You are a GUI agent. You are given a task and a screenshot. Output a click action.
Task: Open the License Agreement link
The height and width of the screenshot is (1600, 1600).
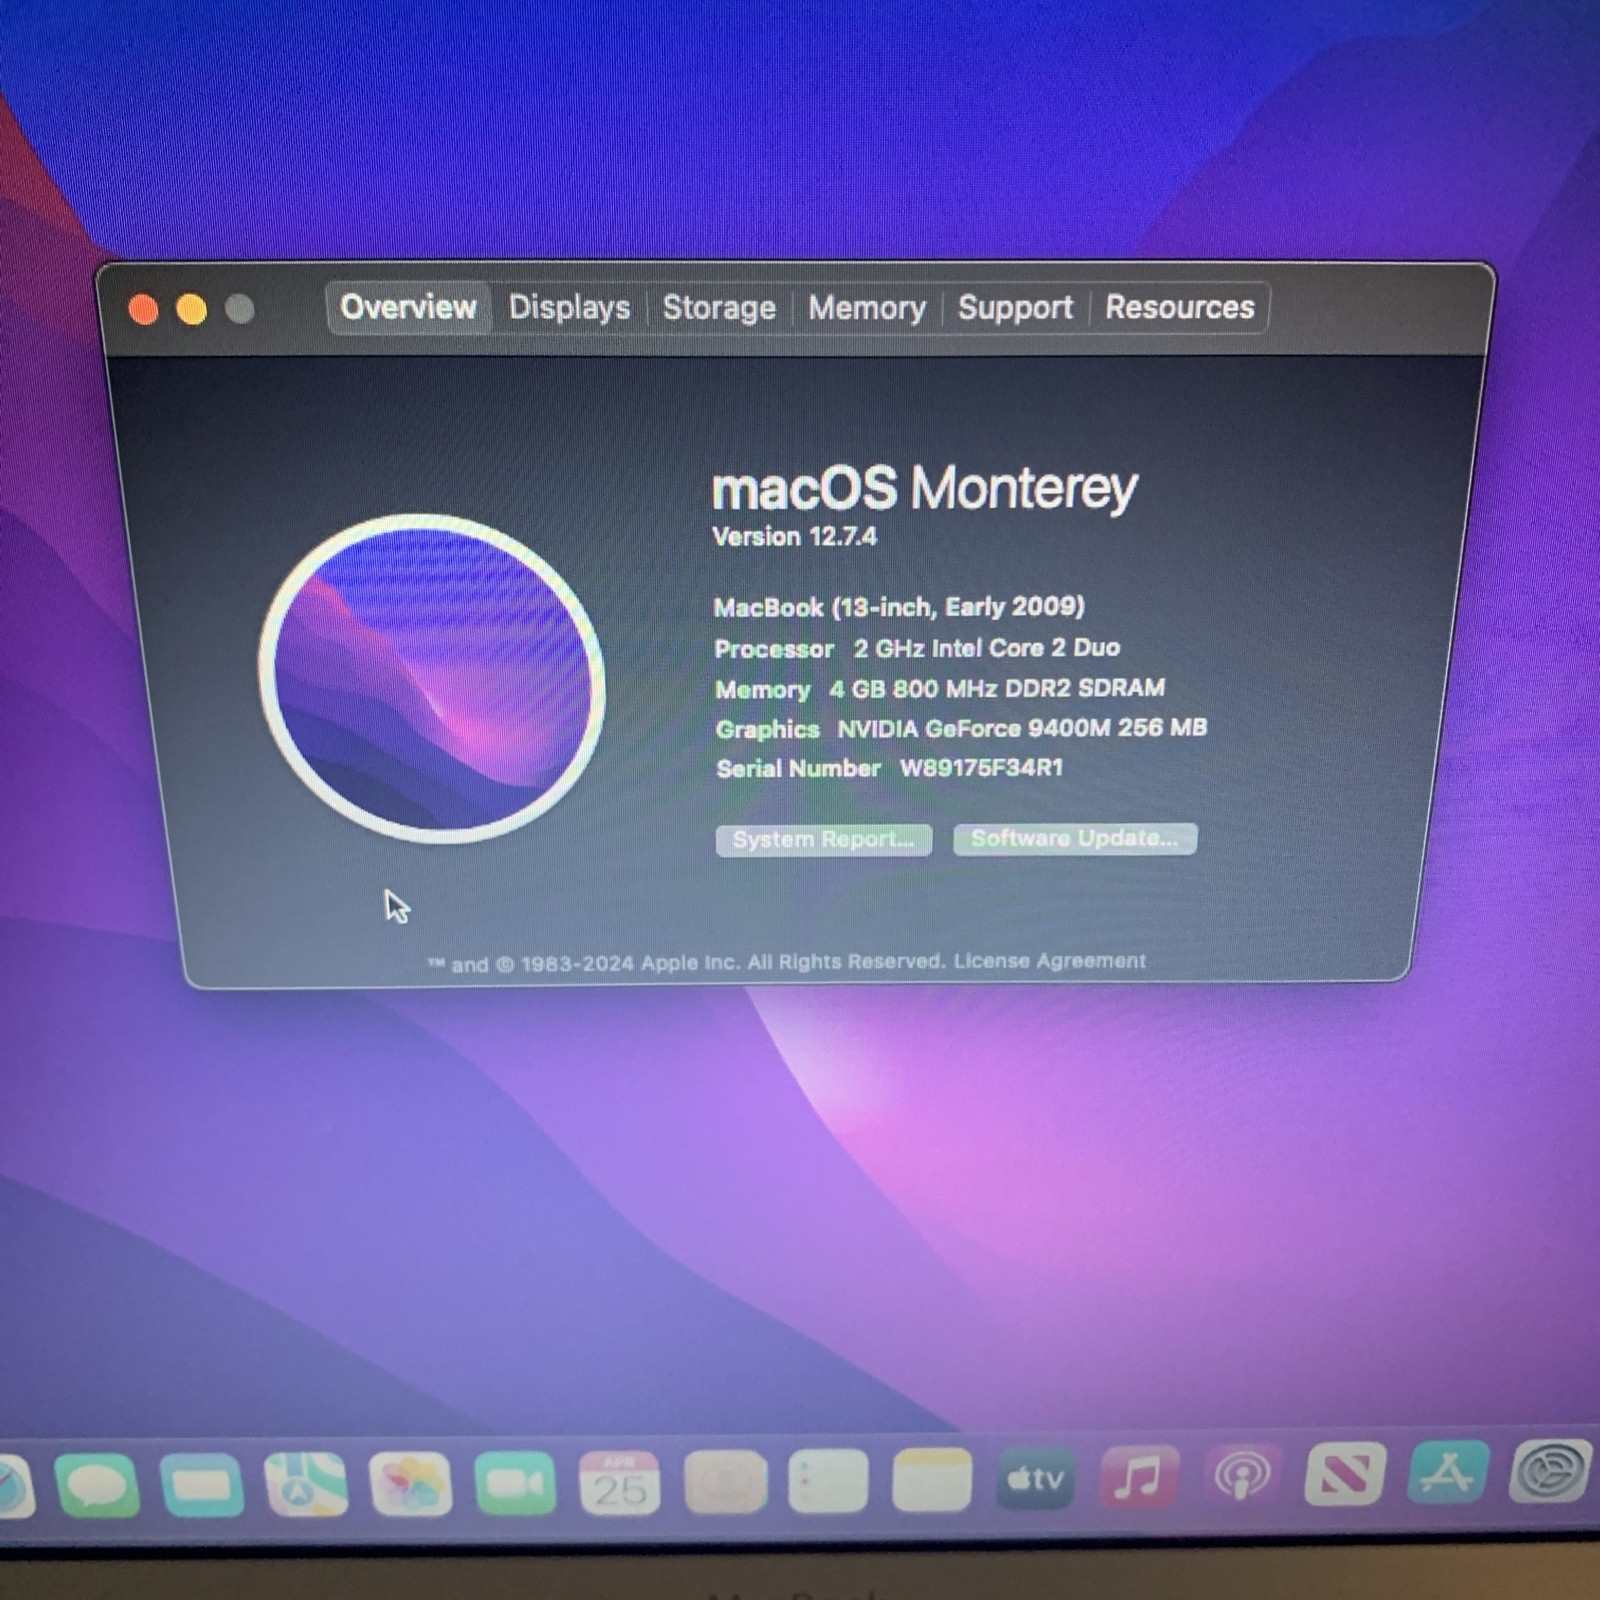tap(1049, 961)
